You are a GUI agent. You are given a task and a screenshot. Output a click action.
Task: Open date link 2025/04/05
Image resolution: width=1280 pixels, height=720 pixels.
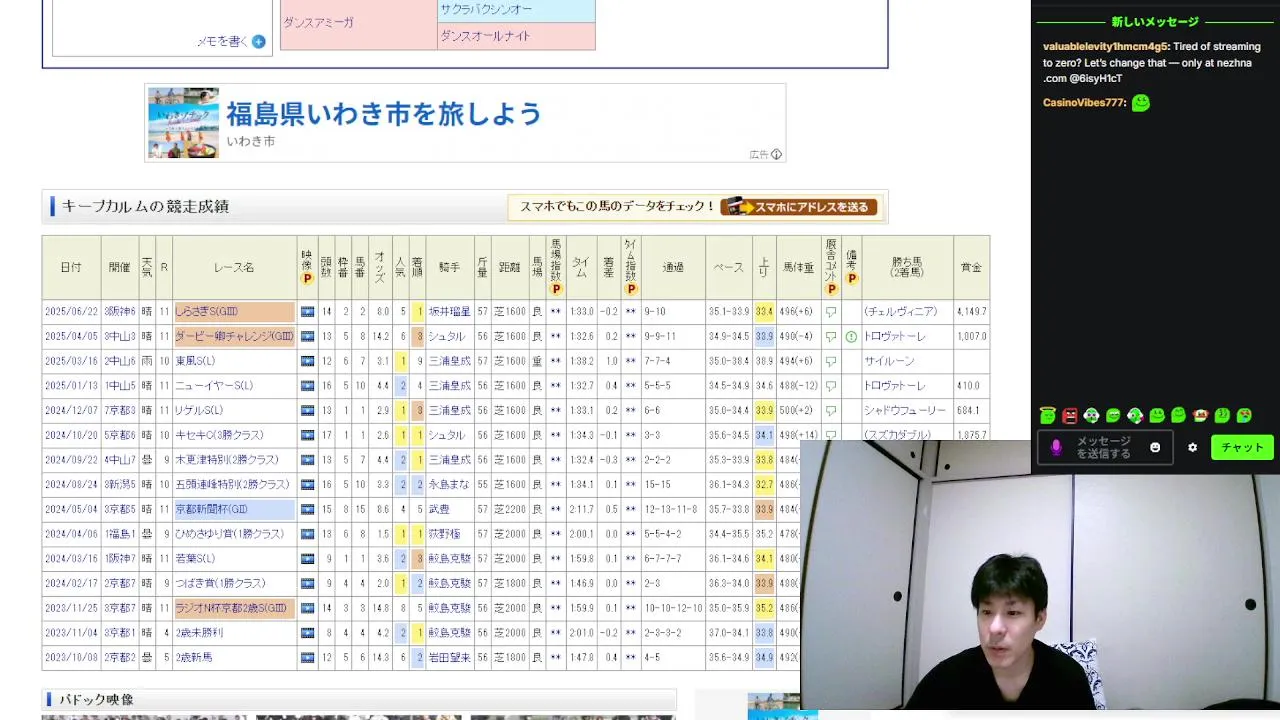71,337
